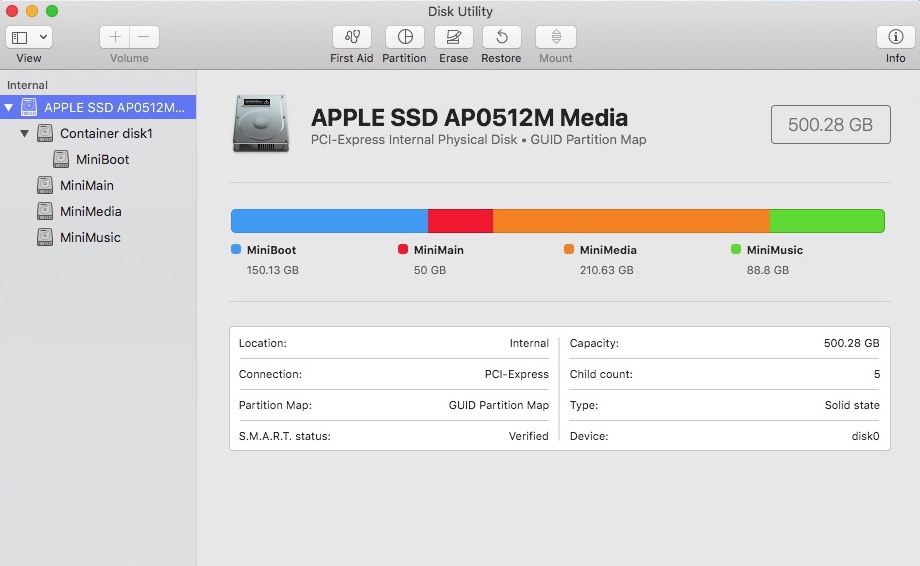The width and height of the screenshot is (920, 566).
Task: Click the blue MiniBoot usage bar segment
Action: click(330, 221)
